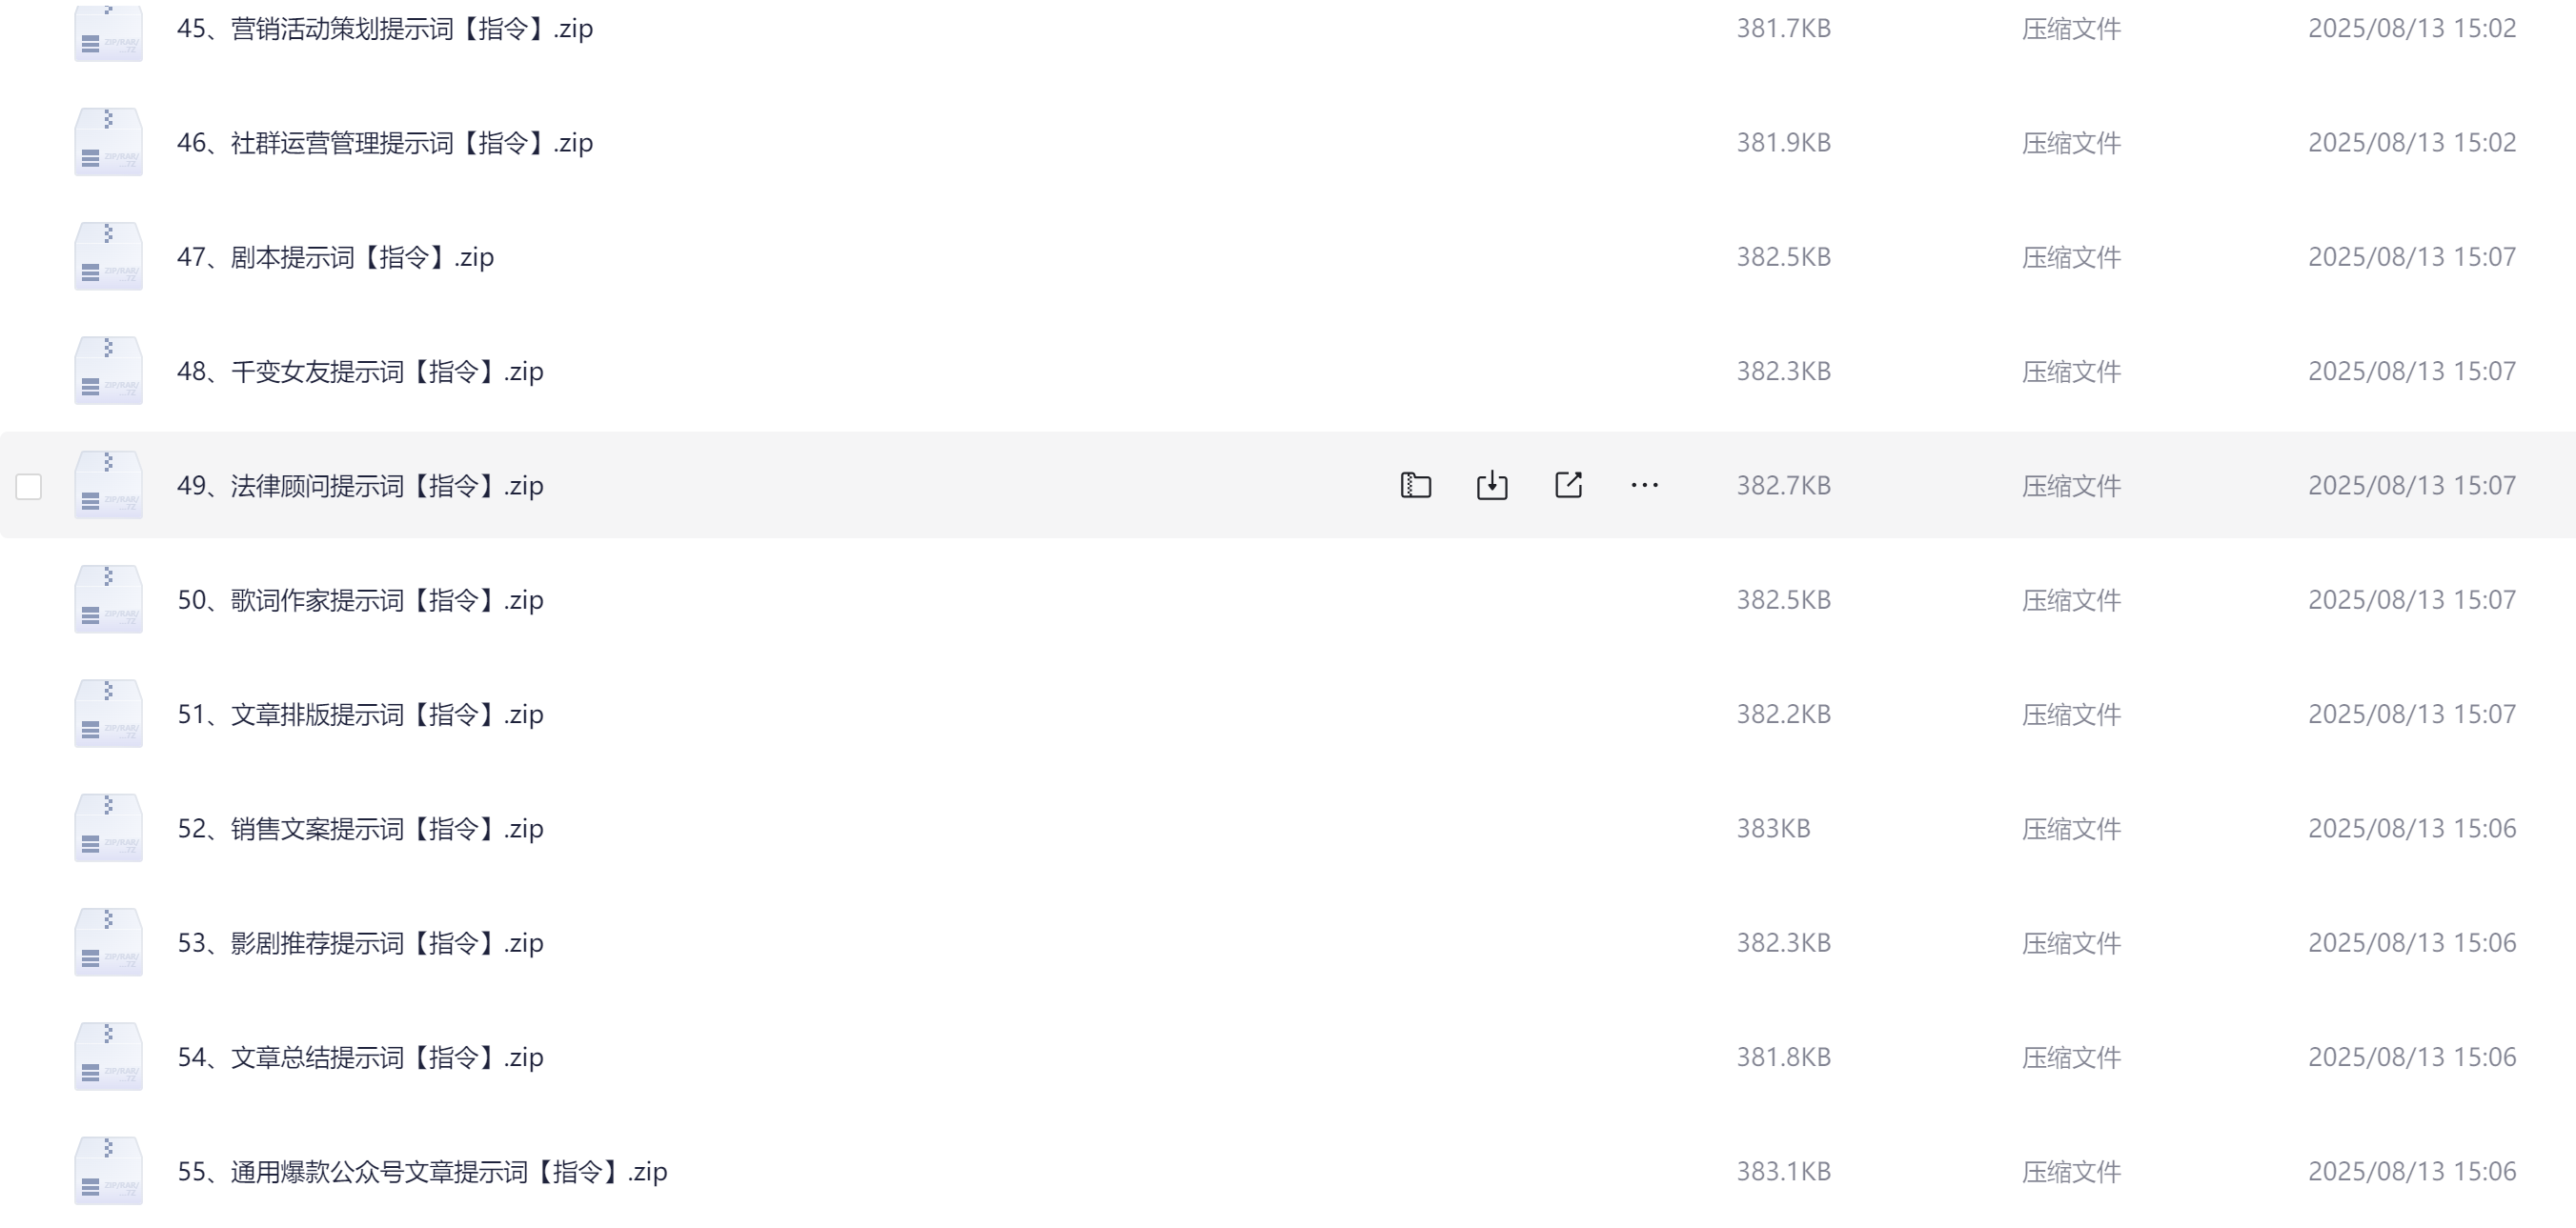Download the 法律顾问提示词 zip file

pyautogui.click(x=1491, y=485)
